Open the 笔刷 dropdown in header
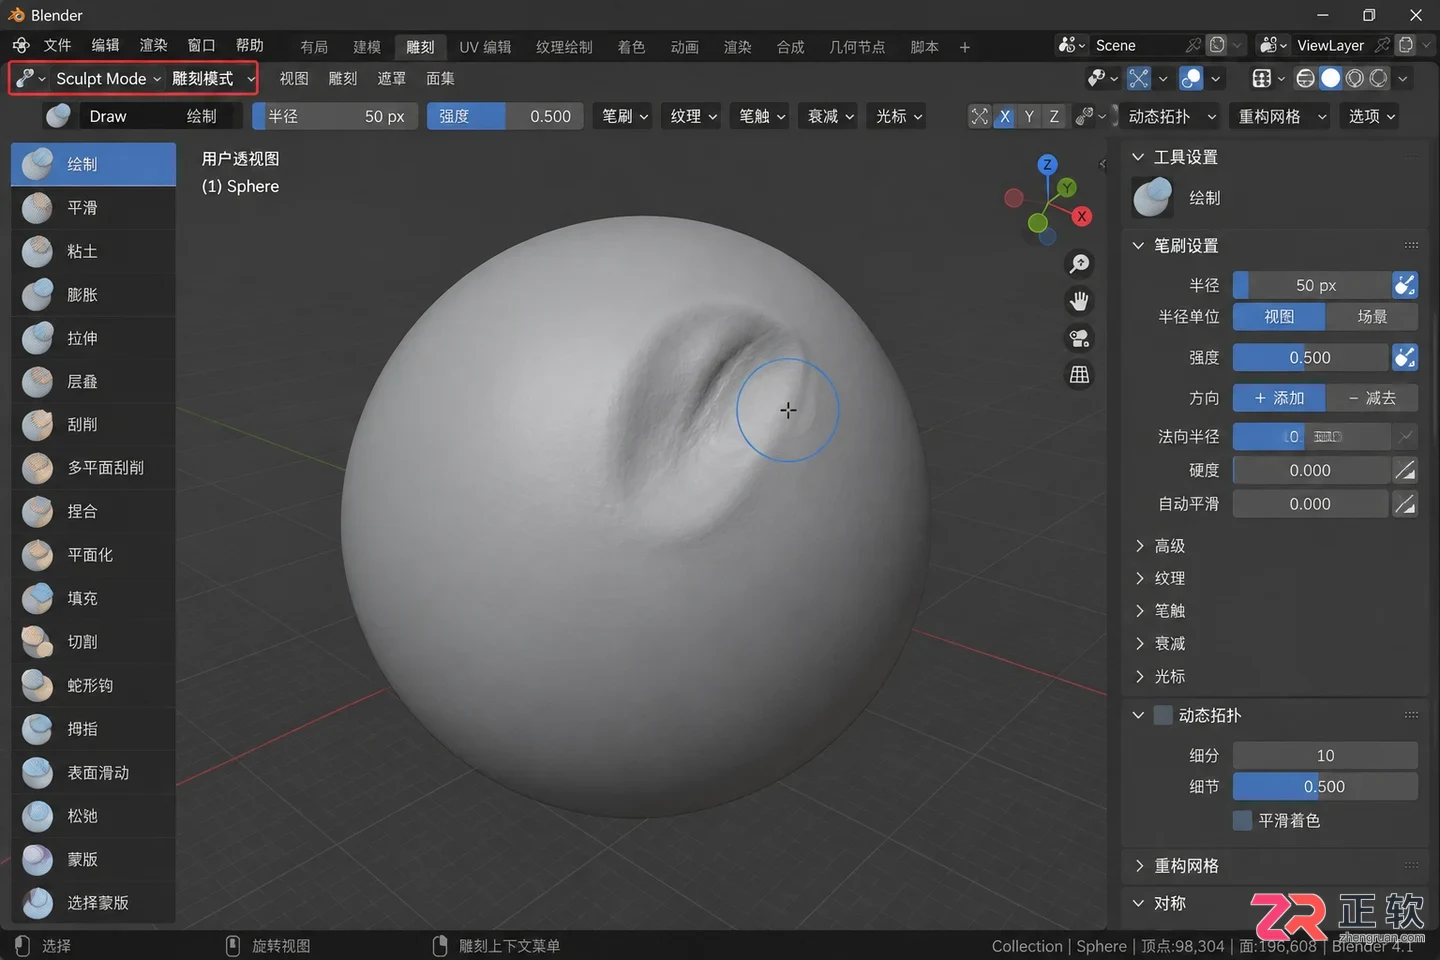The height and width of the screenshot is (960, 1440). coord(625,117)
